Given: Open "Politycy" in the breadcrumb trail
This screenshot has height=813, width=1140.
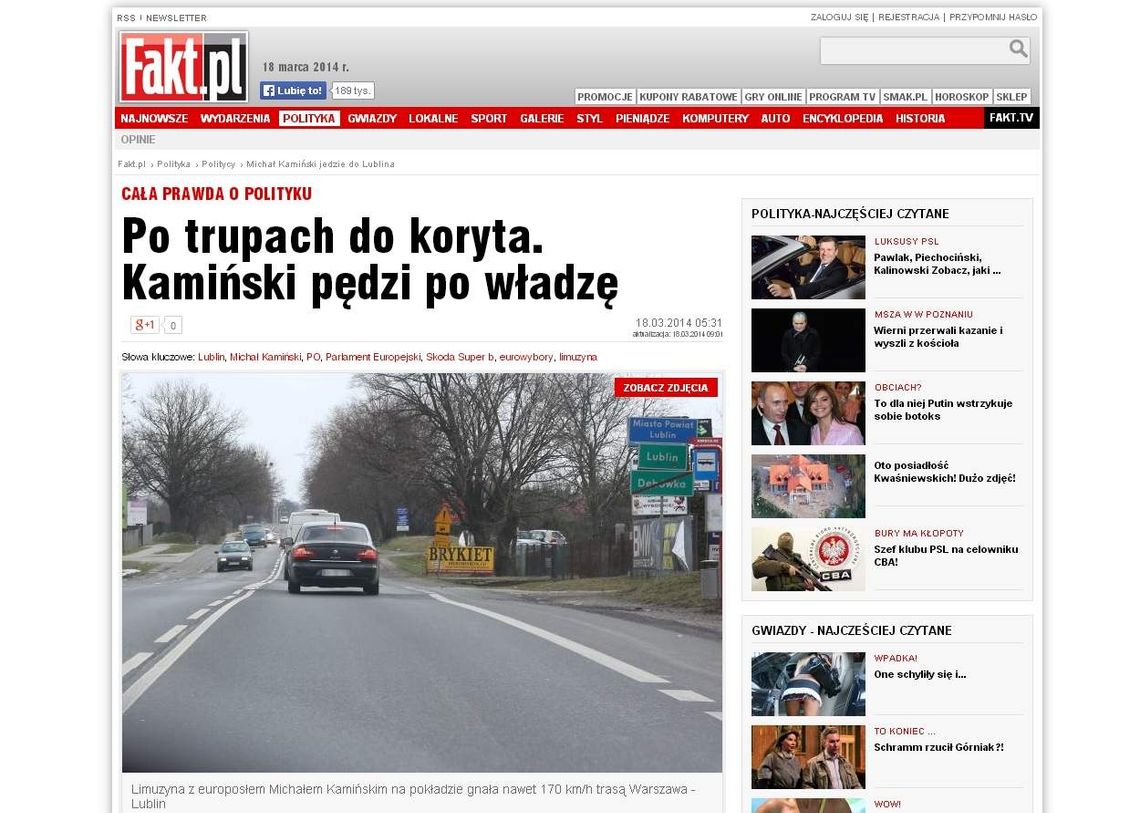Looking at the screenshot, I should (220, 163).
